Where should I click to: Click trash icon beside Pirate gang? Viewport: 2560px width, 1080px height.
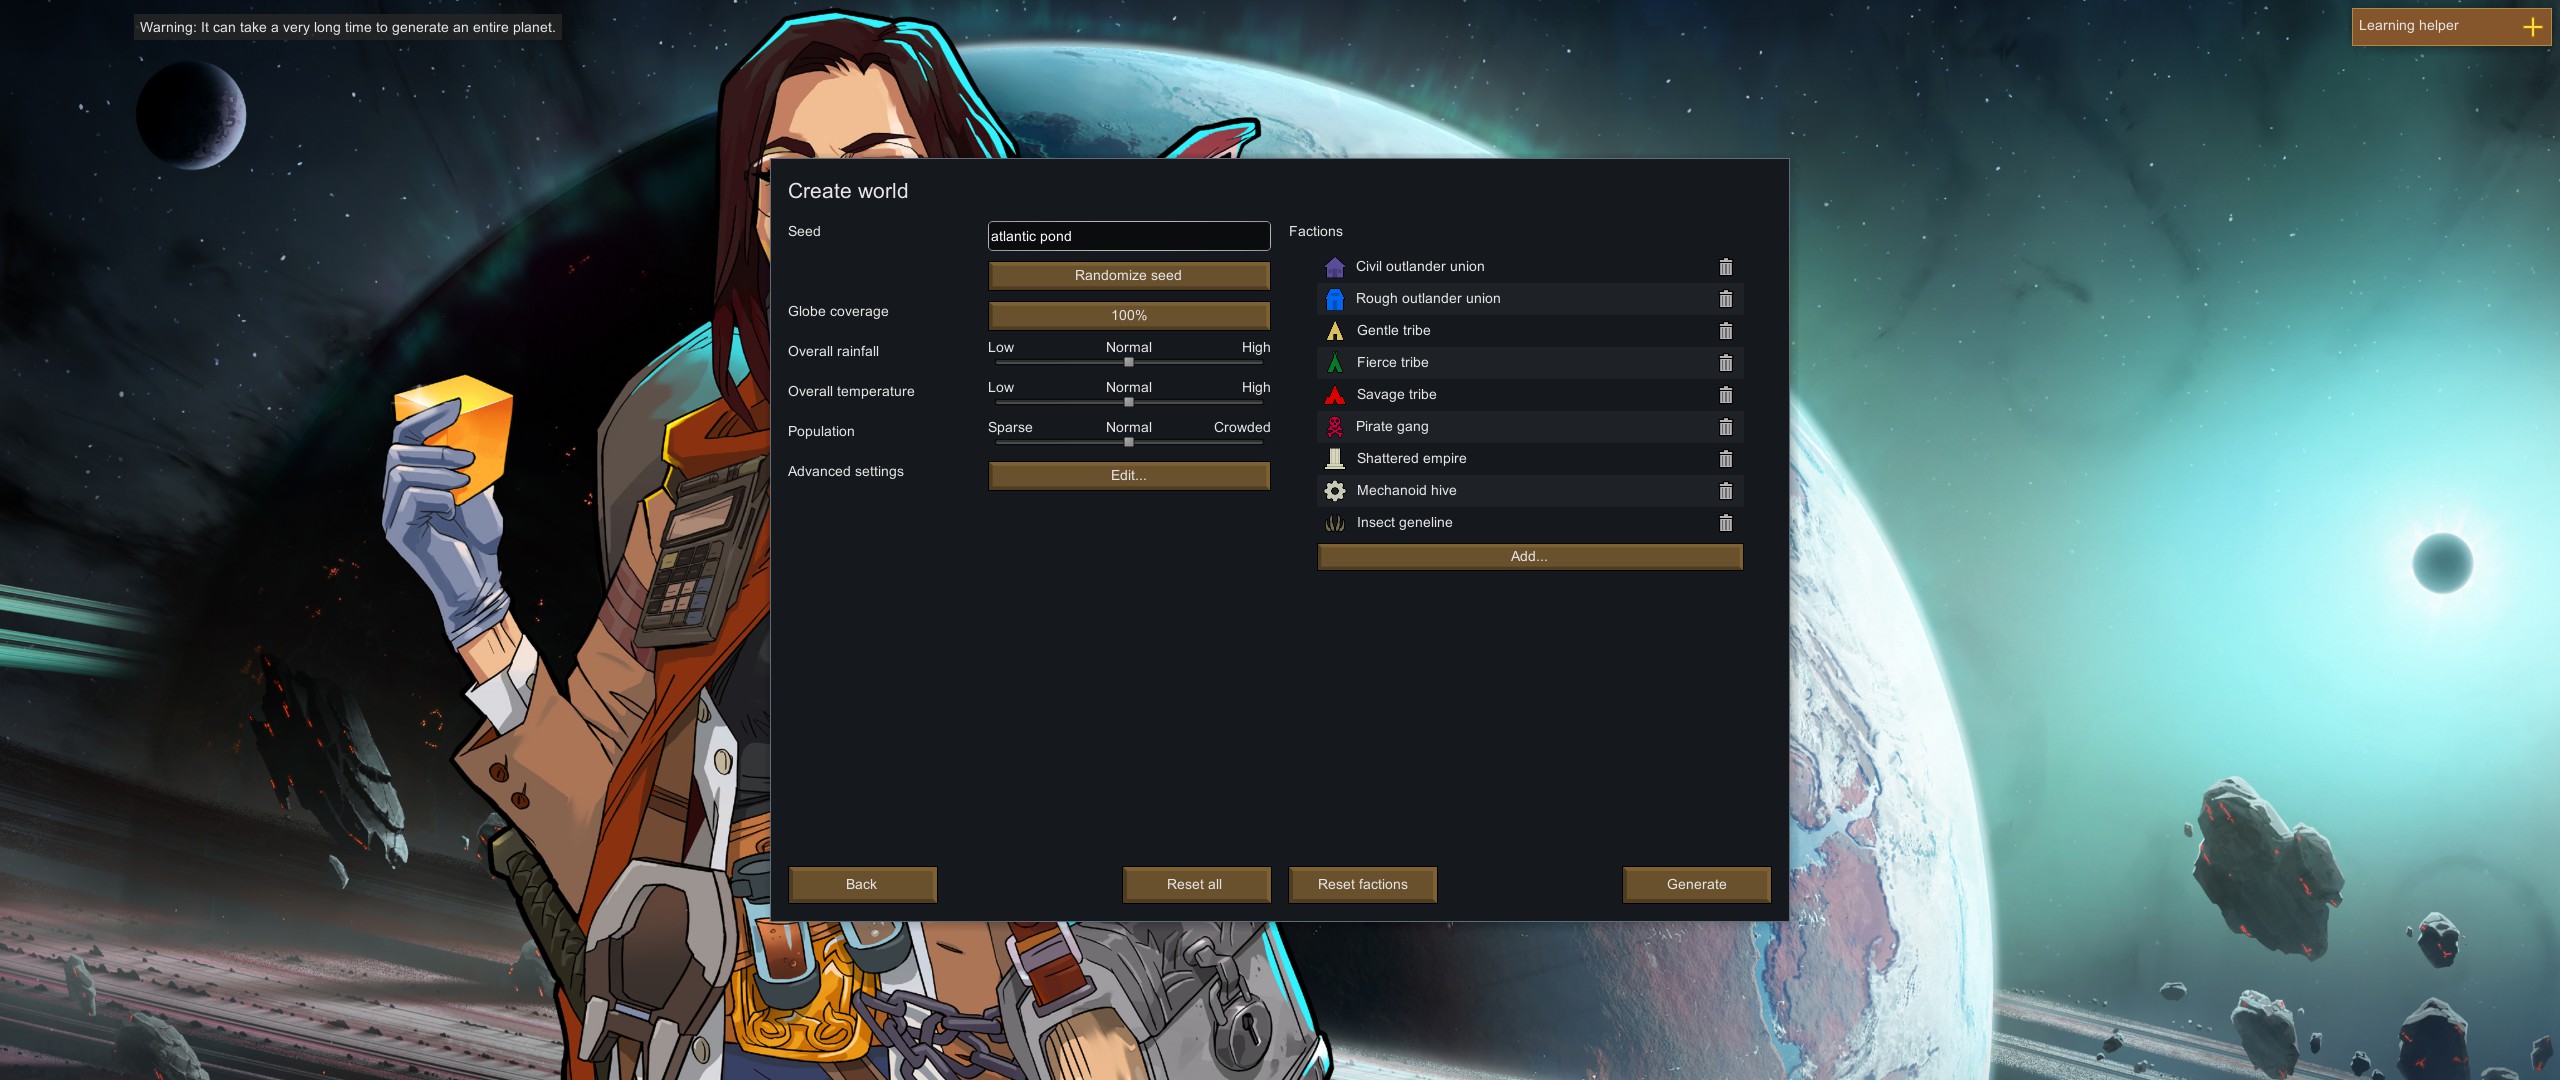pos(1725,427)
